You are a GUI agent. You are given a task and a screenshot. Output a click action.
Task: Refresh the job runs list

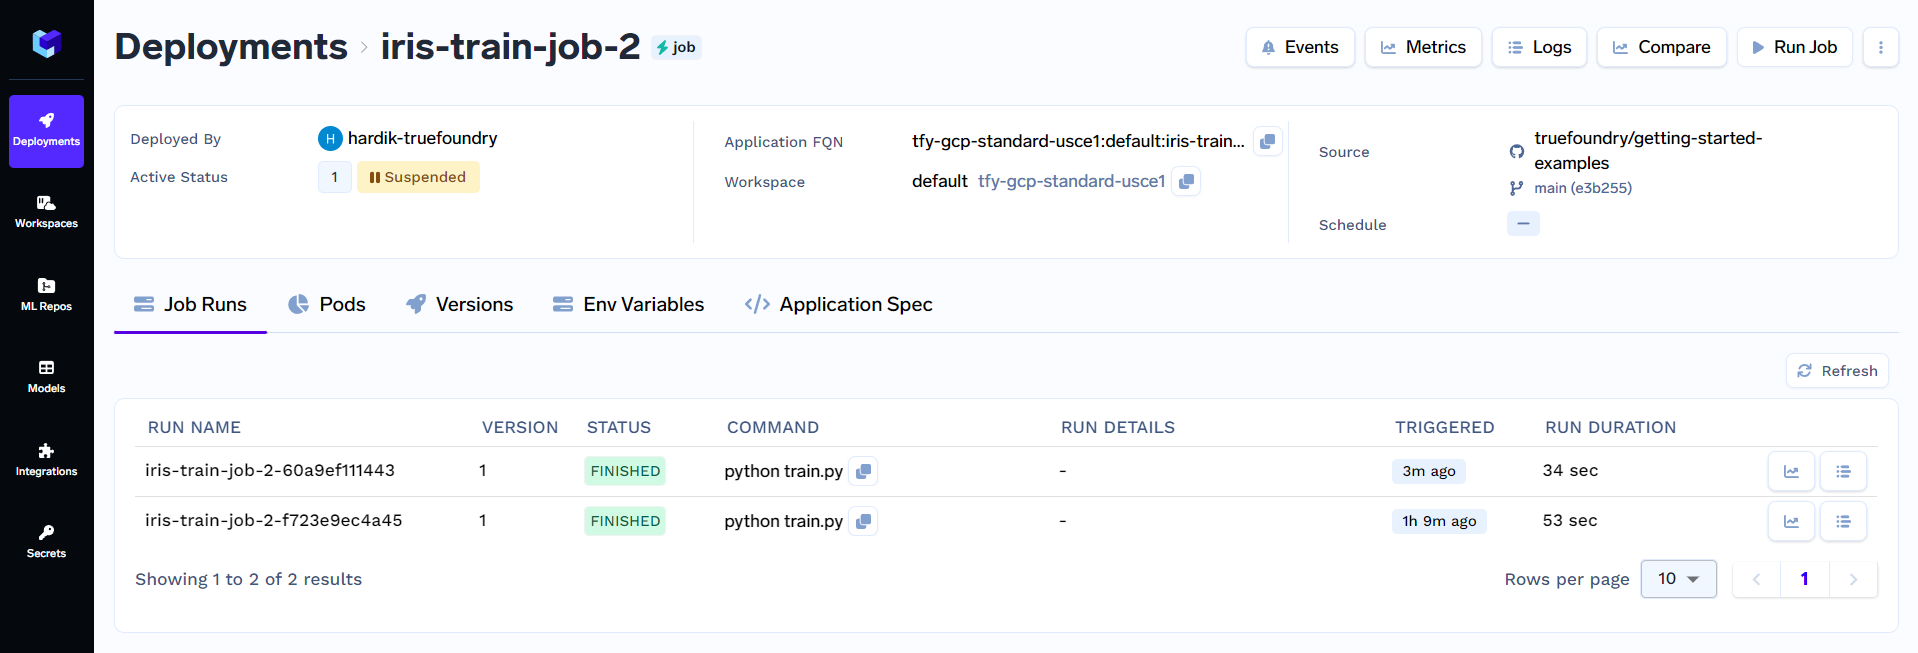pyautogui.click(x=1837, y=371)
